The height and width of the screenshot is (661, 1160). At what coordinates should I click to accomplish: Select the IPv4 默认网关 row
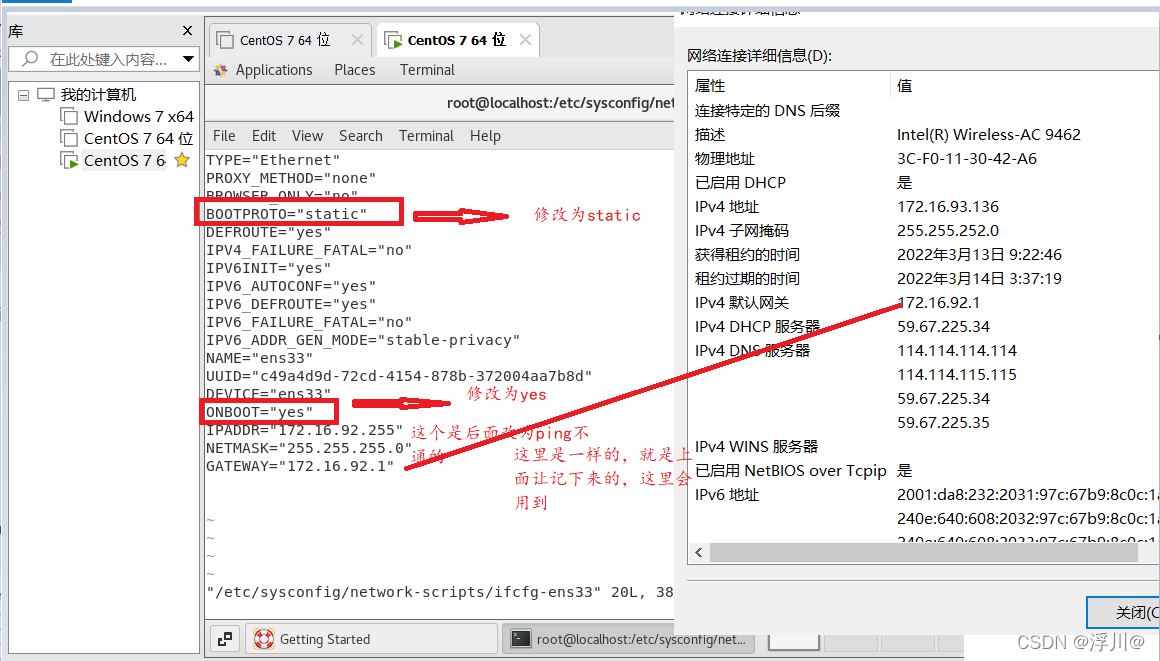(x=923, y=303)
